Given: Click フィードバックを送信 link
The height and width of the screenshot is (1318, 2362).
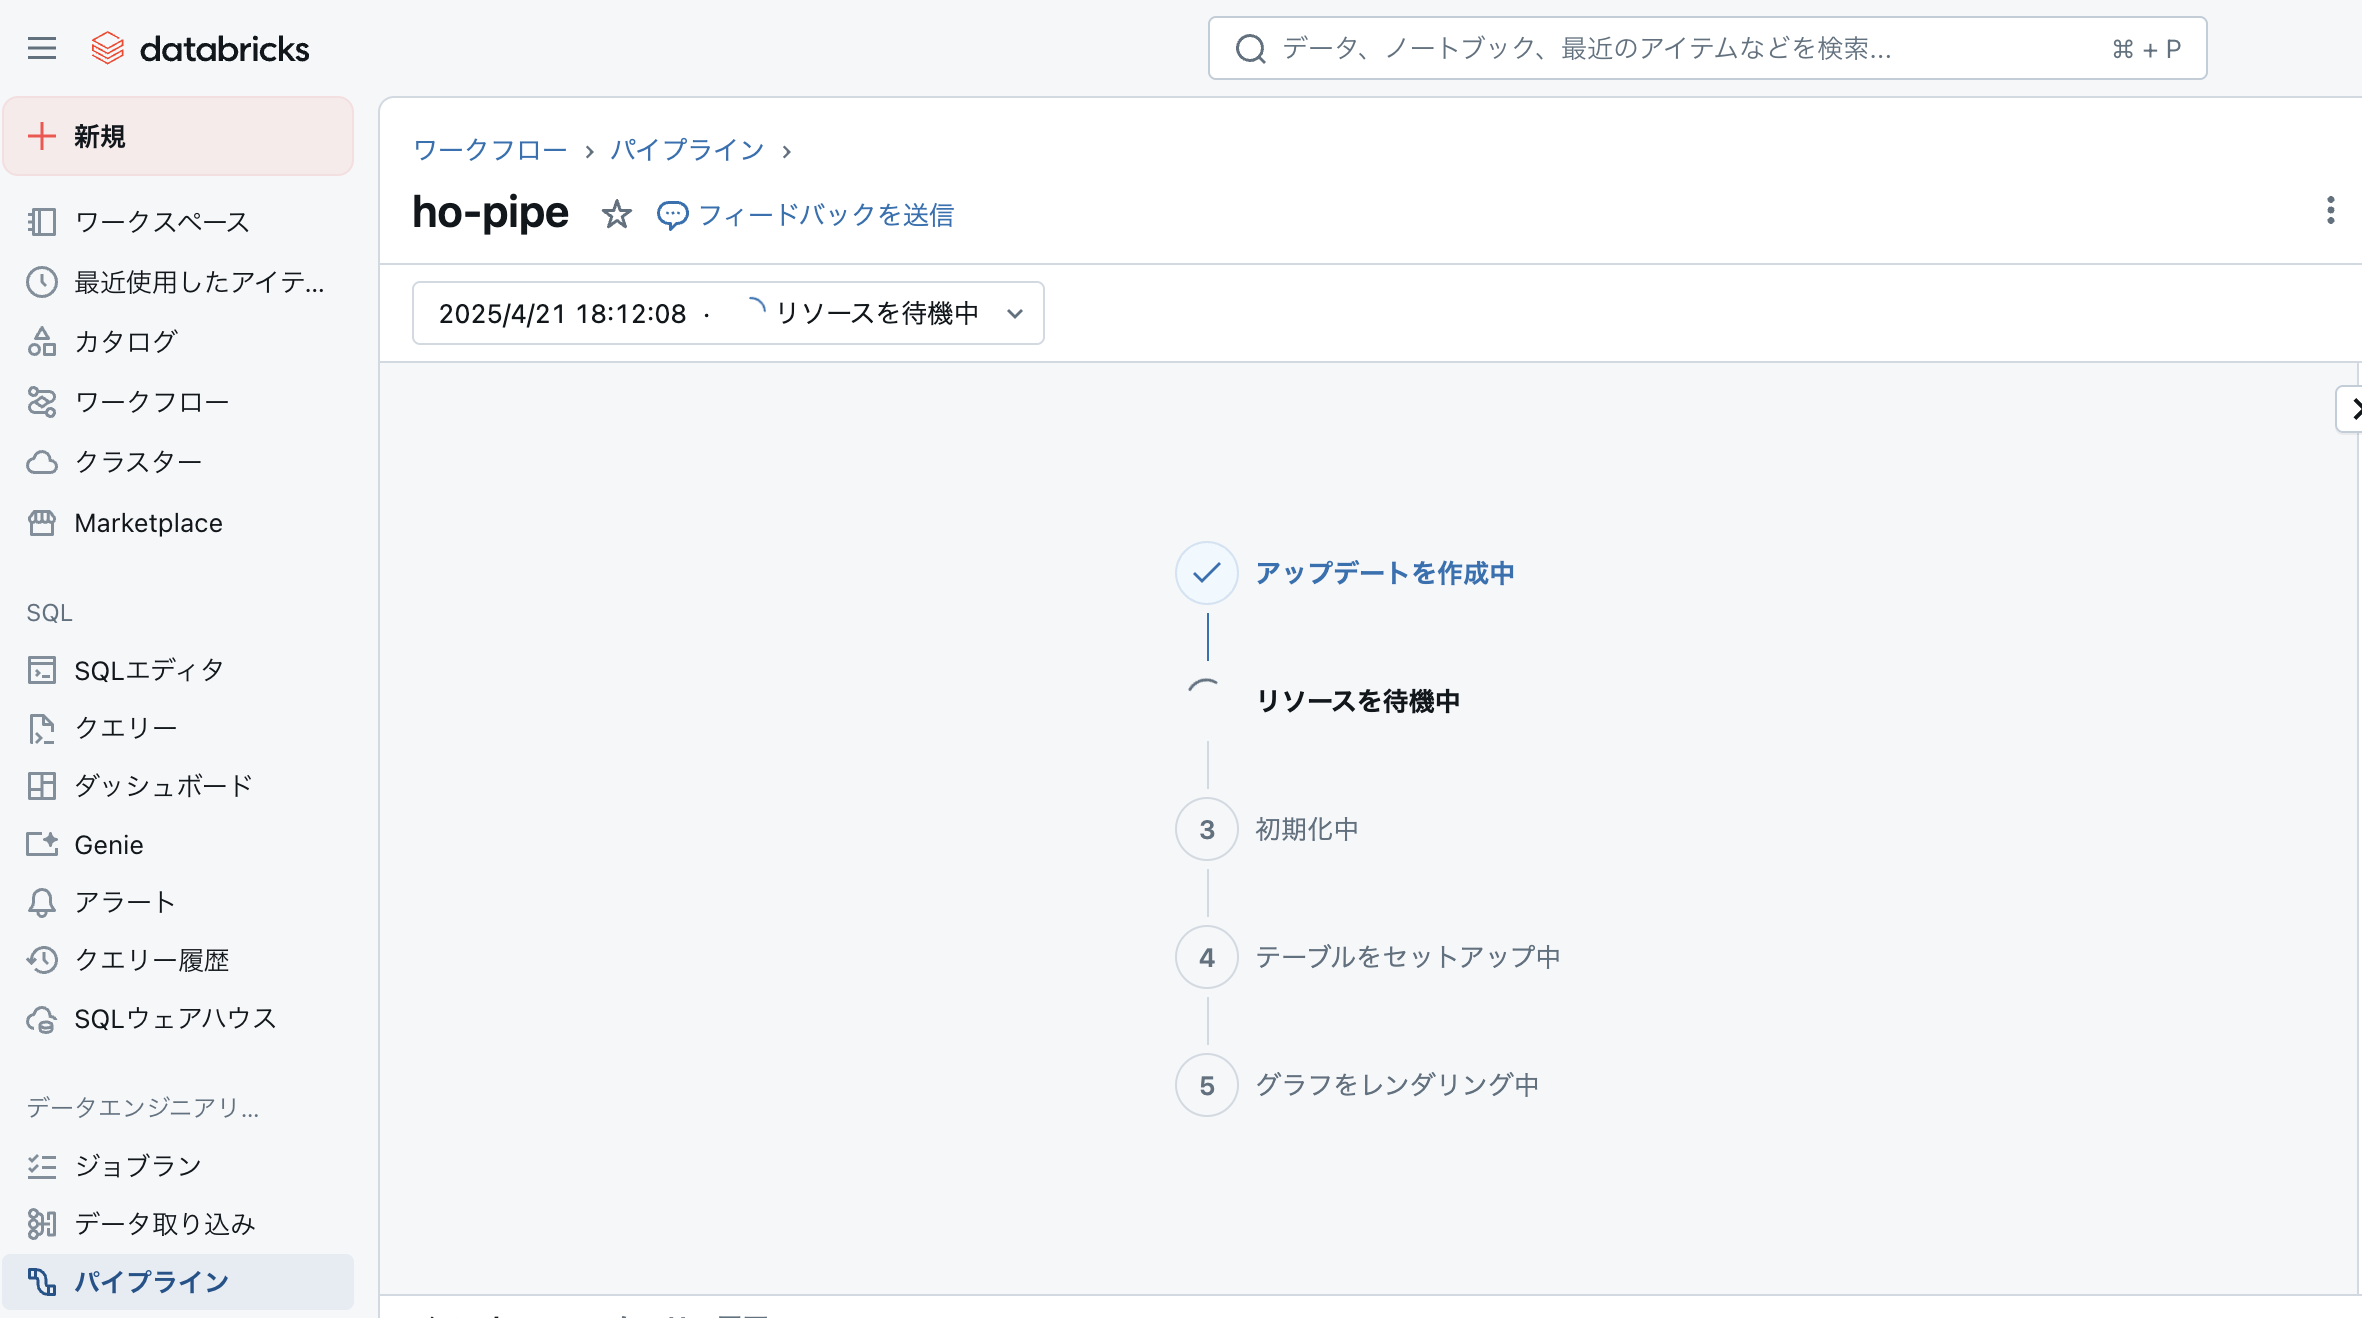Looking at the screenshot, I should 827,214.
